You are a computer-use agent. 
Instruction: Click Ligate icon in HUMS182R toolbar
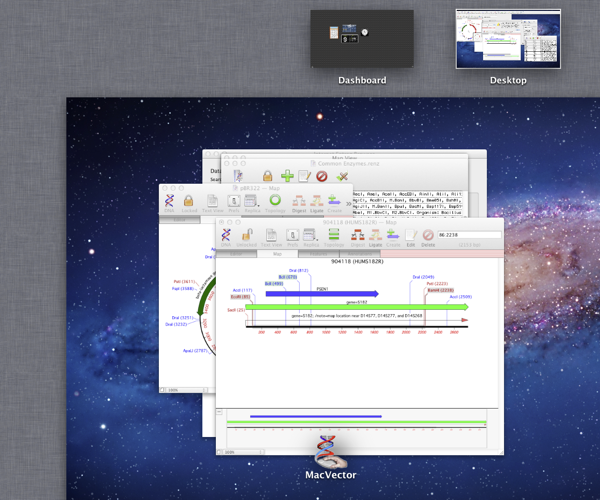pos(375,235)
